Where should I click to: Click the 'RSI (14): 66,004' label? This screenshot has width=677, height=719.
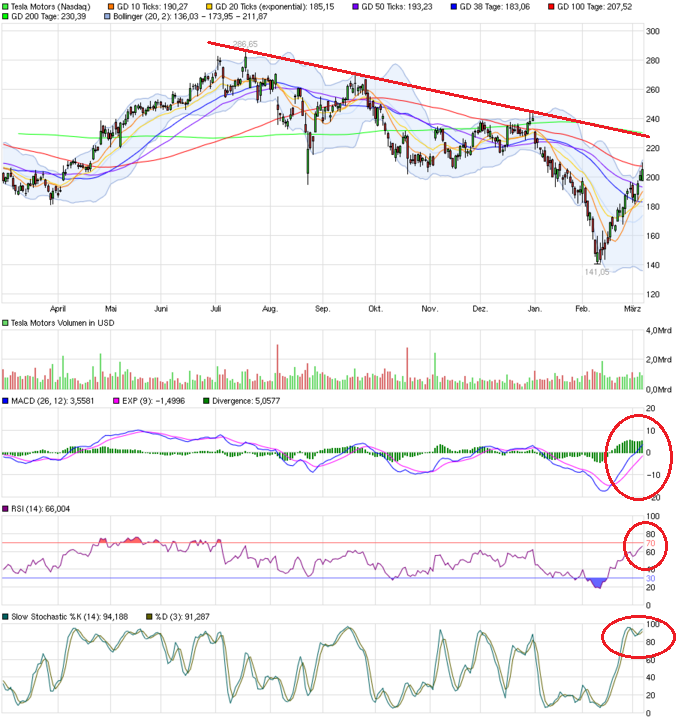pyautogui.click(x=40, y=509)
